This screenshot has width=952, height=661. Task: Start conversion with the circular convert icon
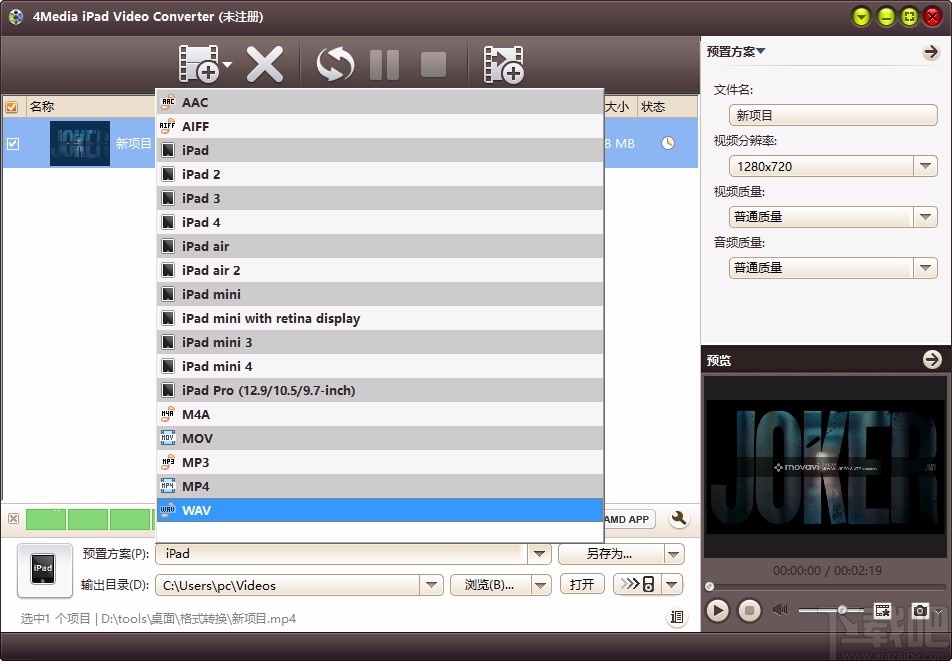[x=334, y=63]
